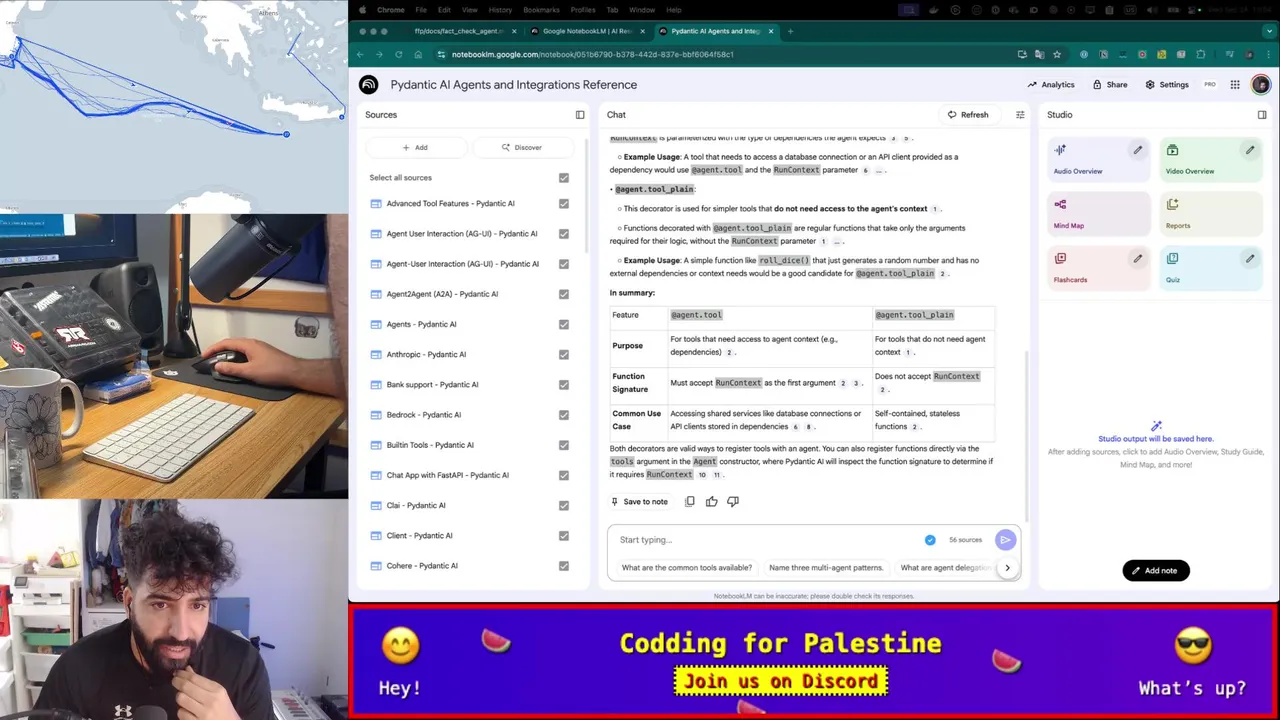The width and height of the screenshot is (1280, 720).
Task: Click Bedrock source document icon
Action: 376,415
